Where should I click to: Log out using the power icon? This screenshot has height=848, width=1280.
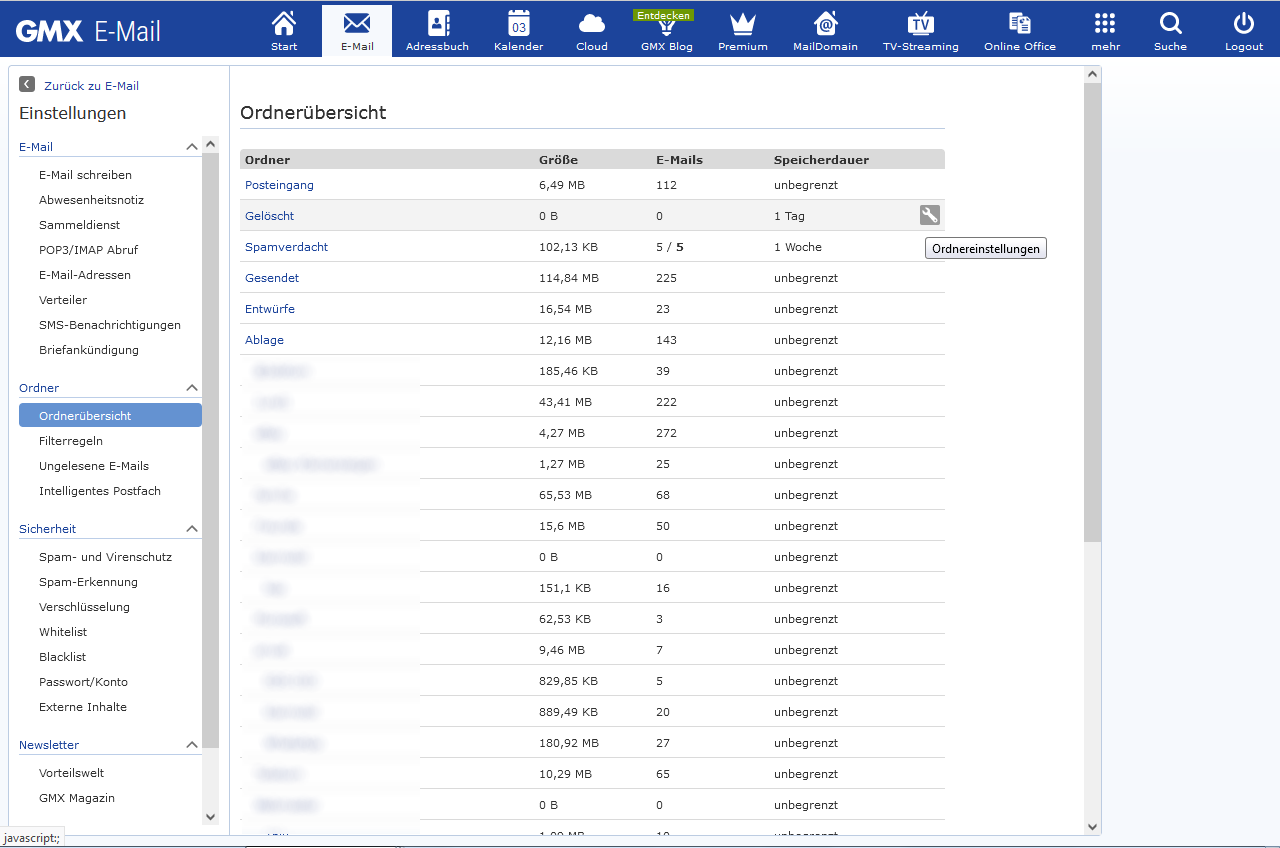[x=1242, y=30]
